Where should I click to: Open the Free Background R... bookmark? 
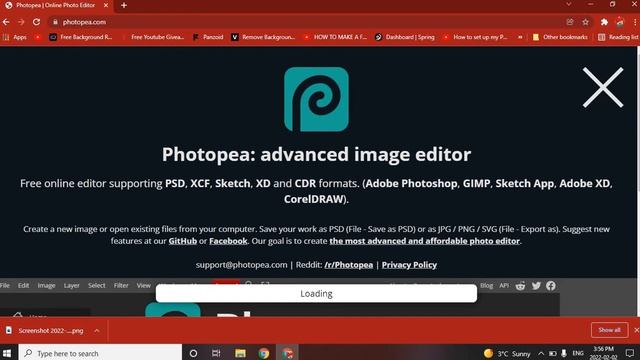[x=81, y=37]
